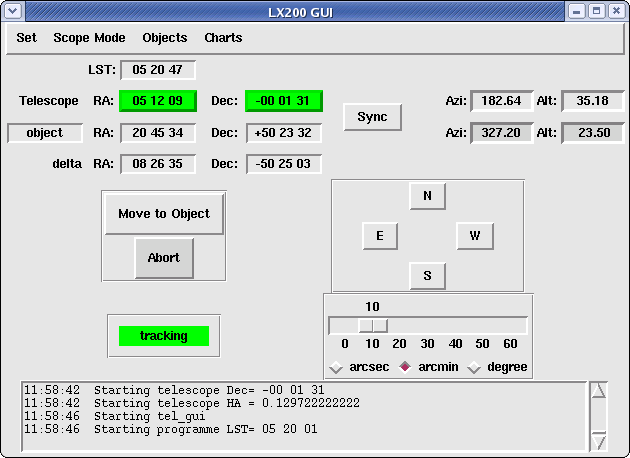Click the object label button
This screenshot has width=630, height=458.
44,133
